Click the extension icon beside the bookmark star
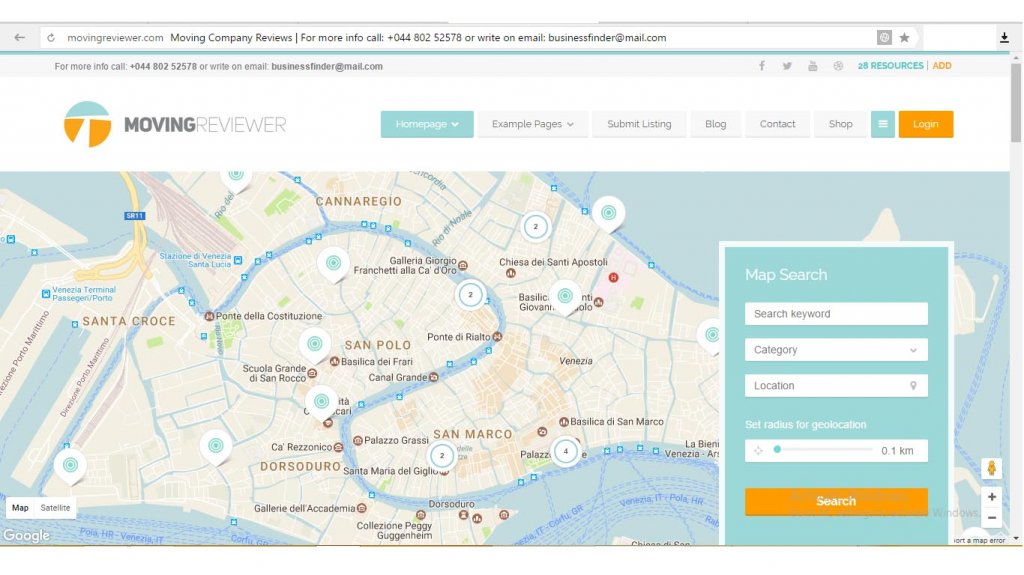Screen dimensions: 1024x575 [x=884, y=38]
